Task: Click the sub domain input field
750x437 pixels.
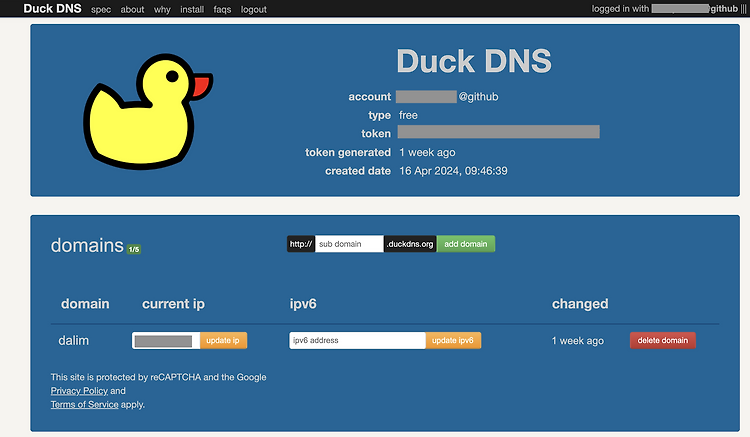Action: pyautogui.click(x=349, y=244)
